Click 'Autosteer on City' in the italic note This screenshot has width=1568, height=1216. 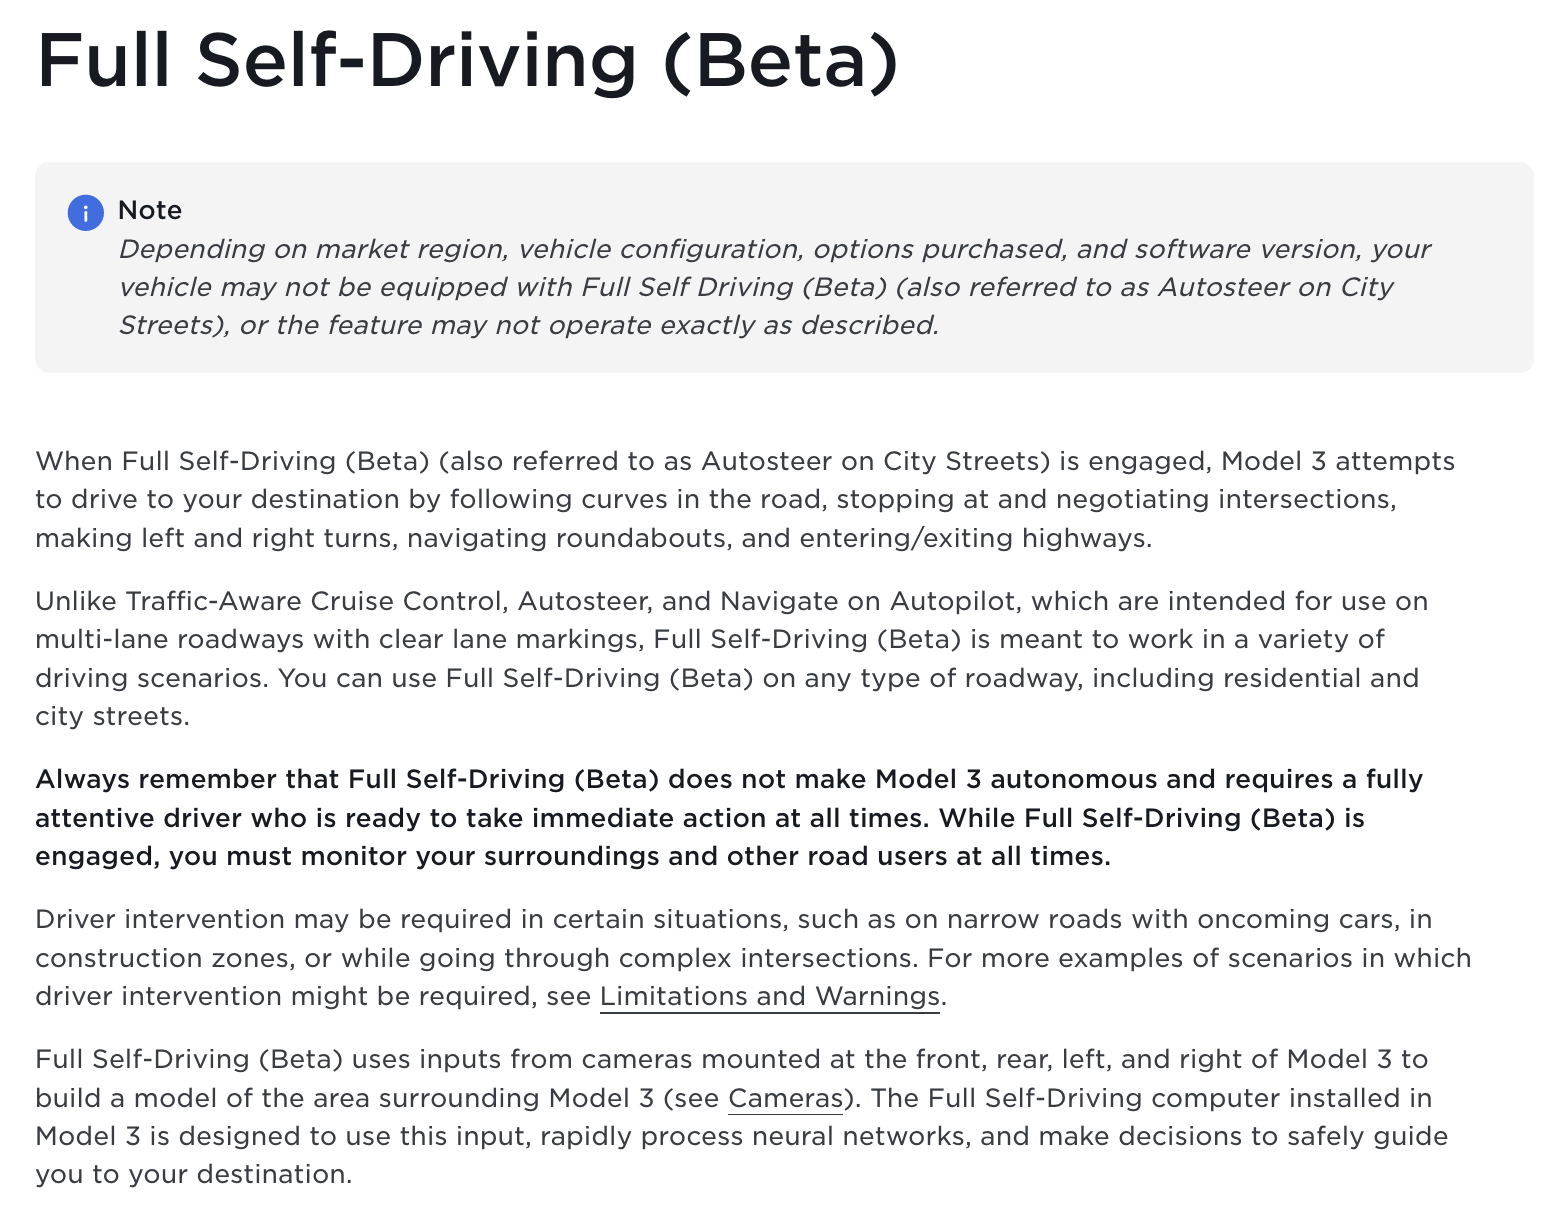(1276, 287)
